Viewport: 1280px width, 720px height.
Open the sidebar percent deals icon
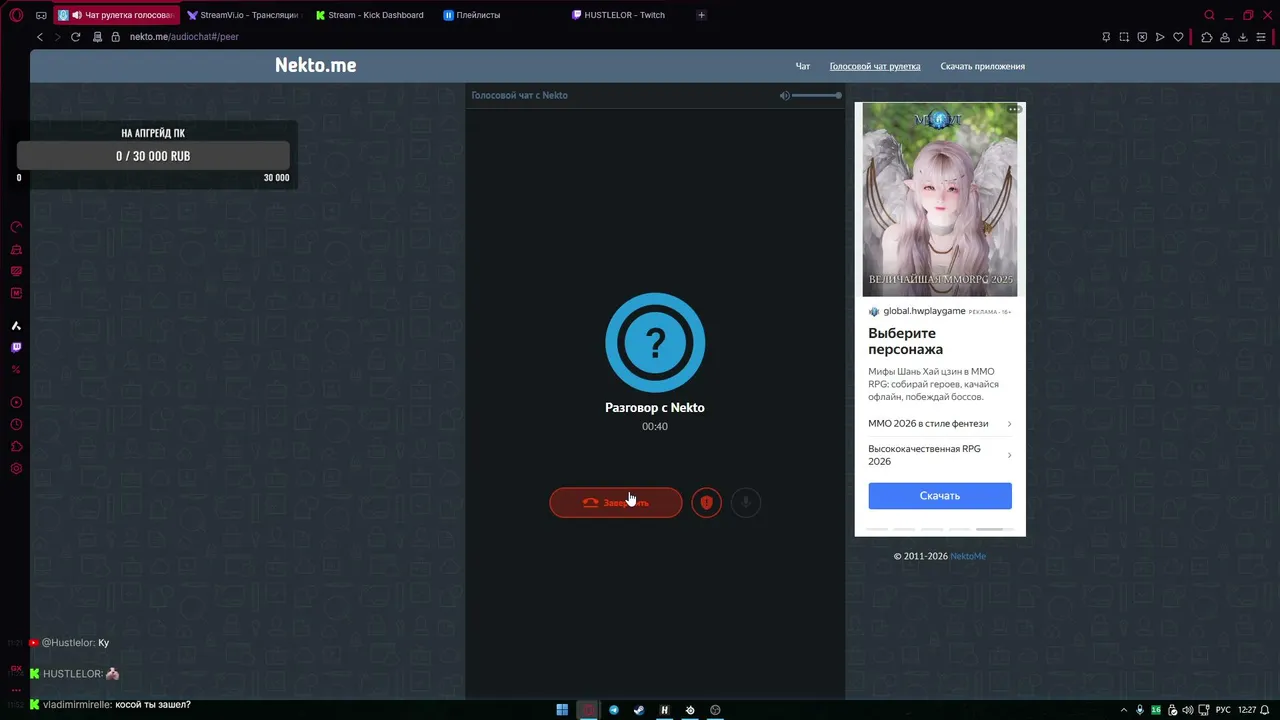16,369
